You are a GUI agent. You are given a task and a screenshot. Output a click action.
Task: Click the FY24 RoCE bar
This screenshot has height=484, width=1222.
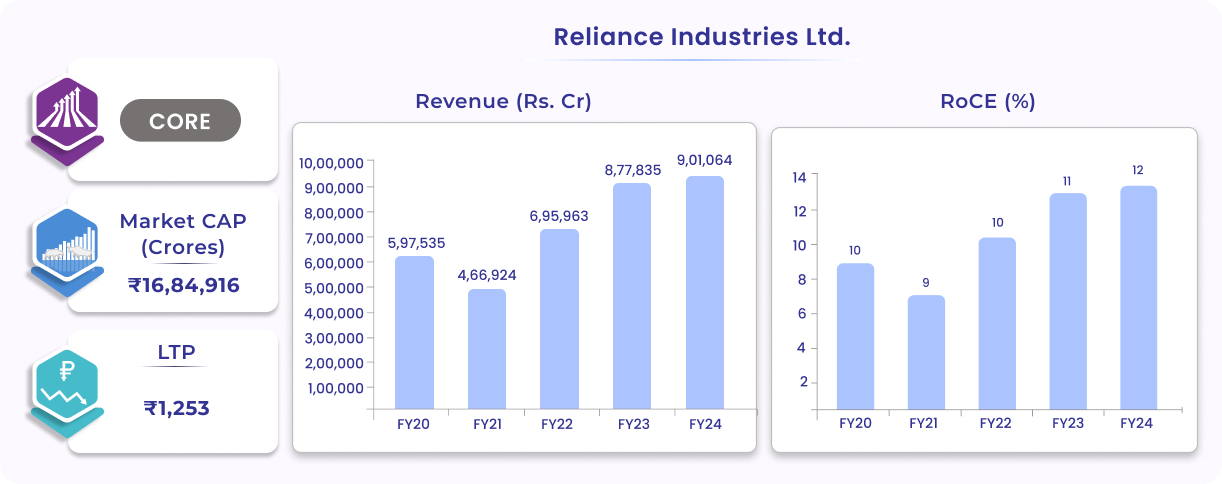(1138, 297)
